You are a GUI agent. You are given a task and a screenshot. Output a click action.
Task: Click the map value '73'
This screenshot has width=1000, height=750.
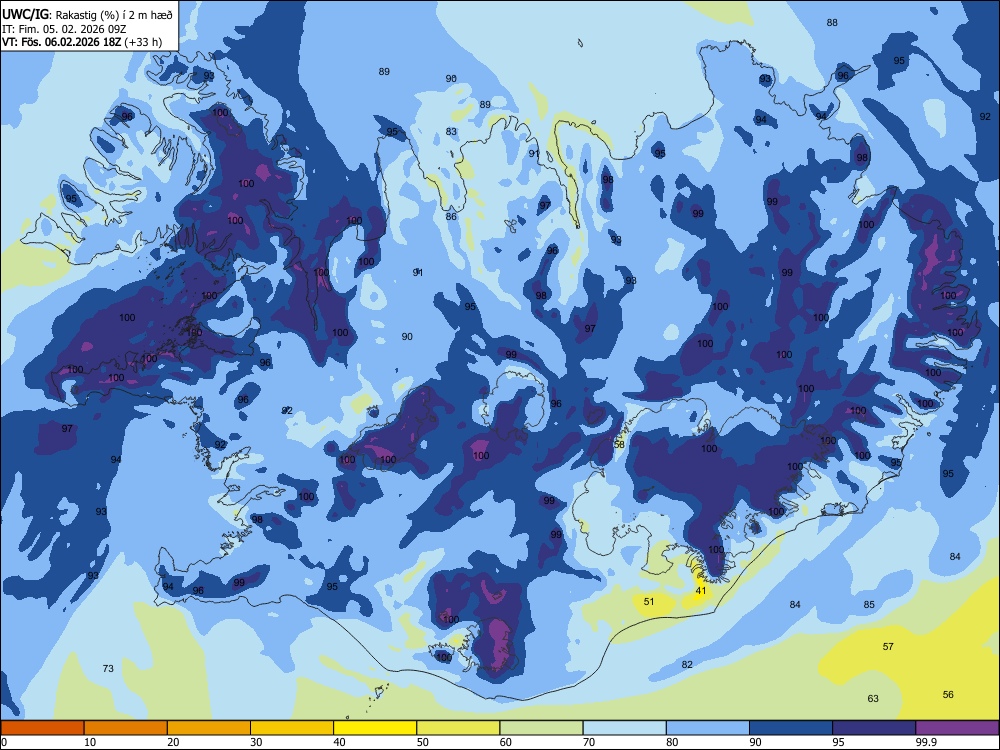click(x=108, y=668)
